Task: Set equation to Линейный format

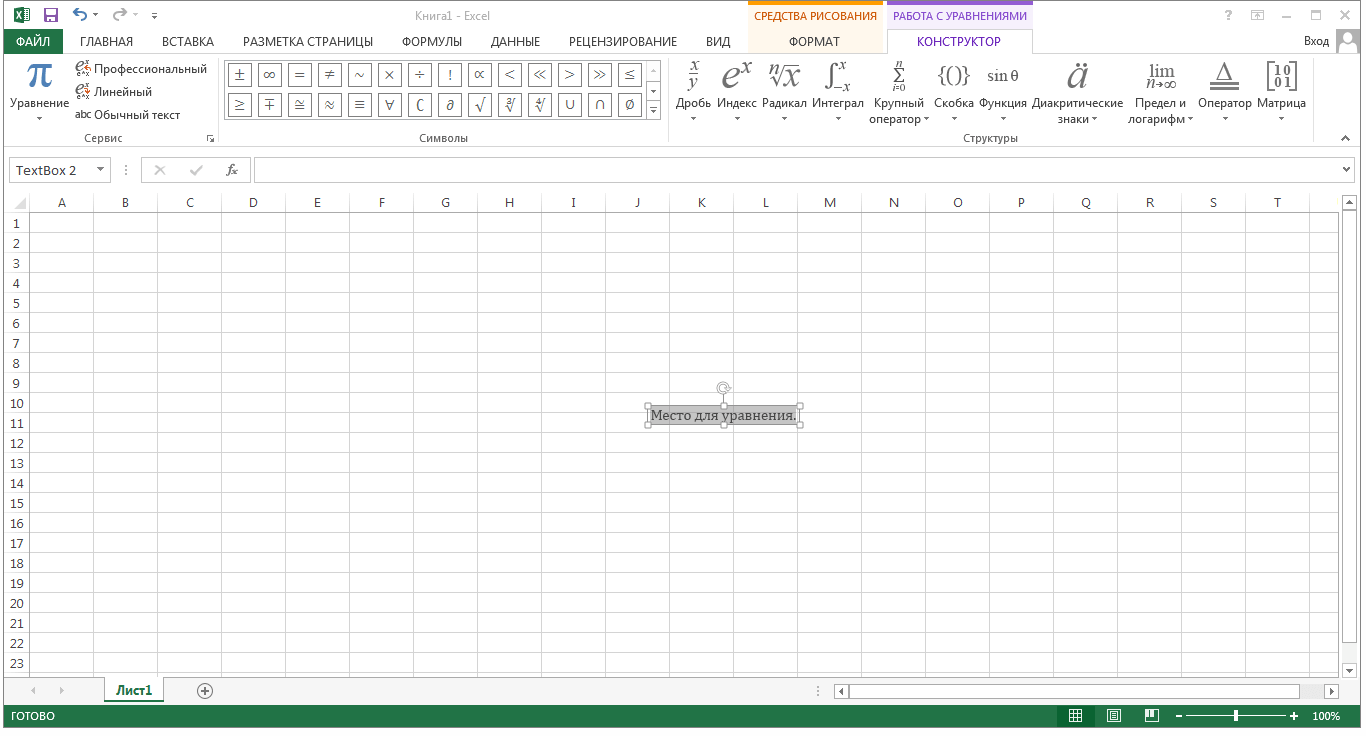Action: tap(114, 92)
